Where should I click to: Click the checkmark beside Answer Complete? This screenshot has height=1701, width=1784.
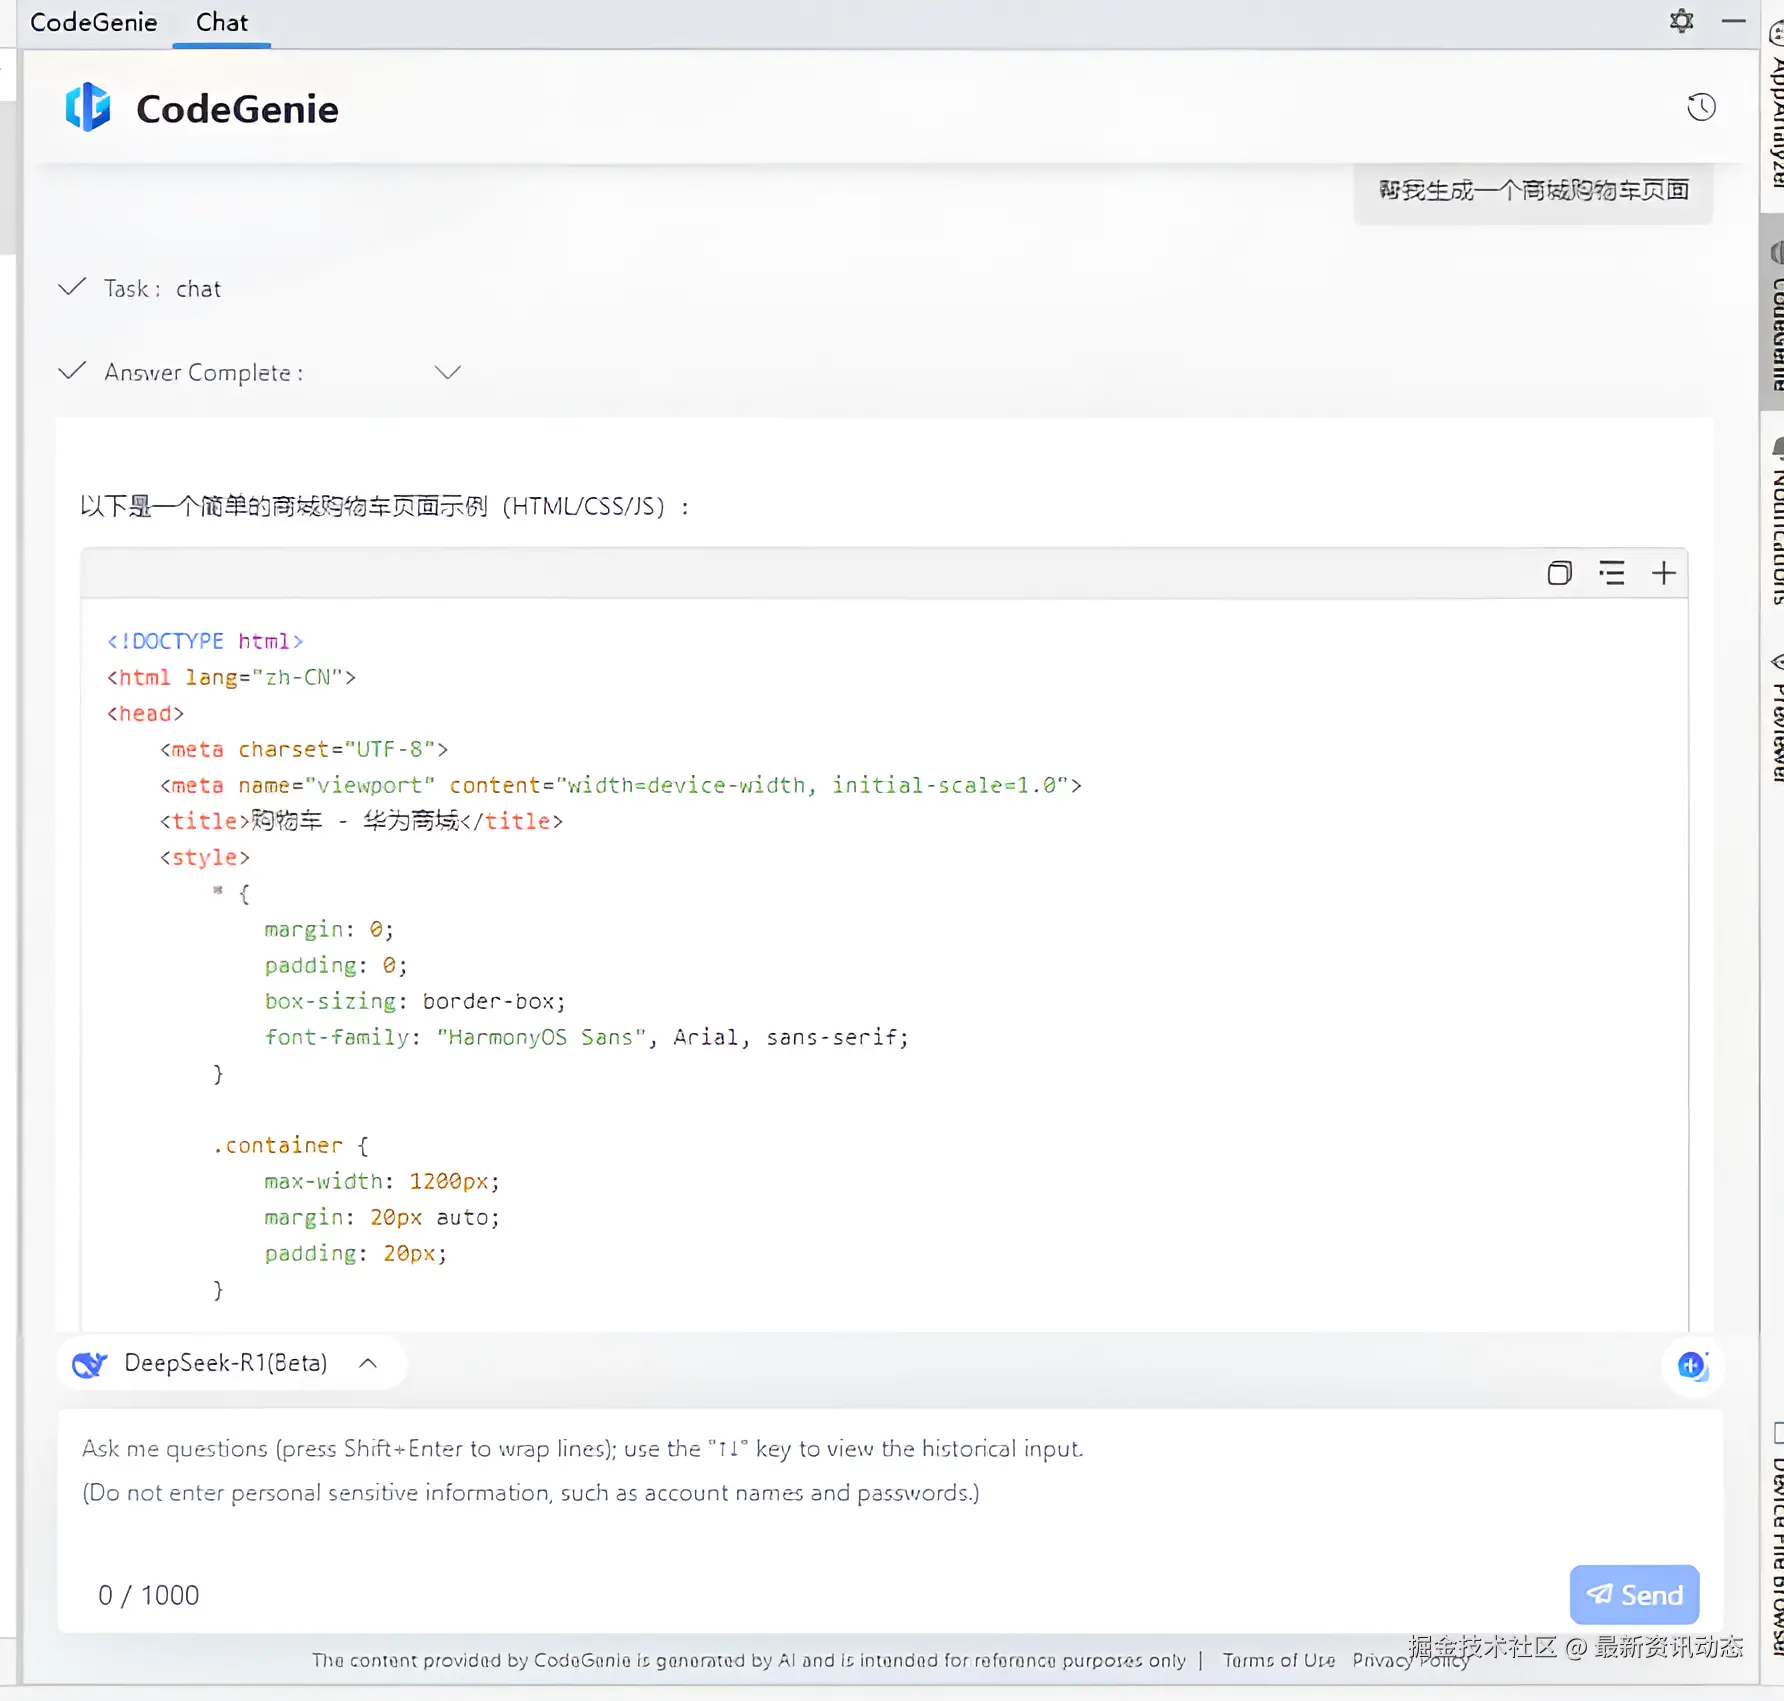(x=72, y=372)
